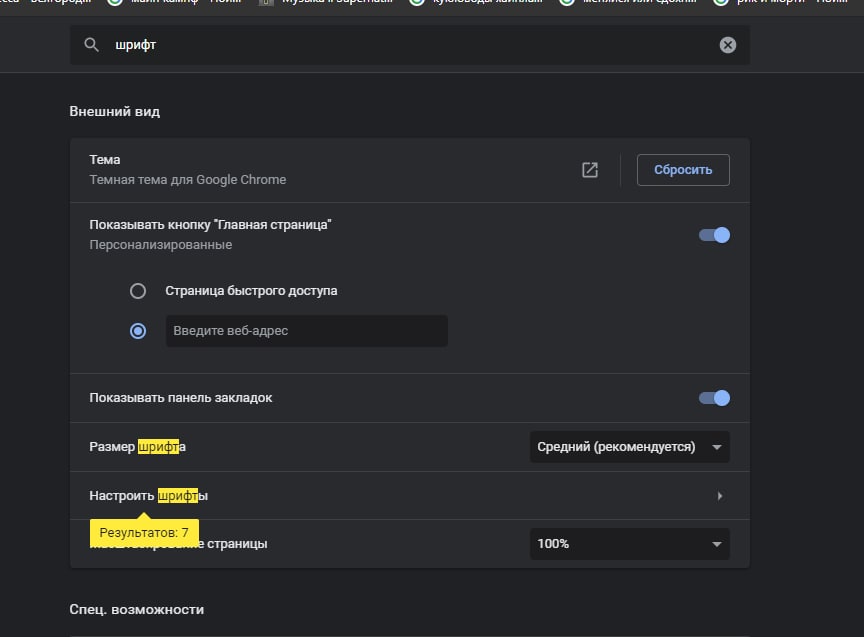864x637 pixels.
Task: Click inside the 'Введите веб-адрес' input field
Action: coord(306,331)
